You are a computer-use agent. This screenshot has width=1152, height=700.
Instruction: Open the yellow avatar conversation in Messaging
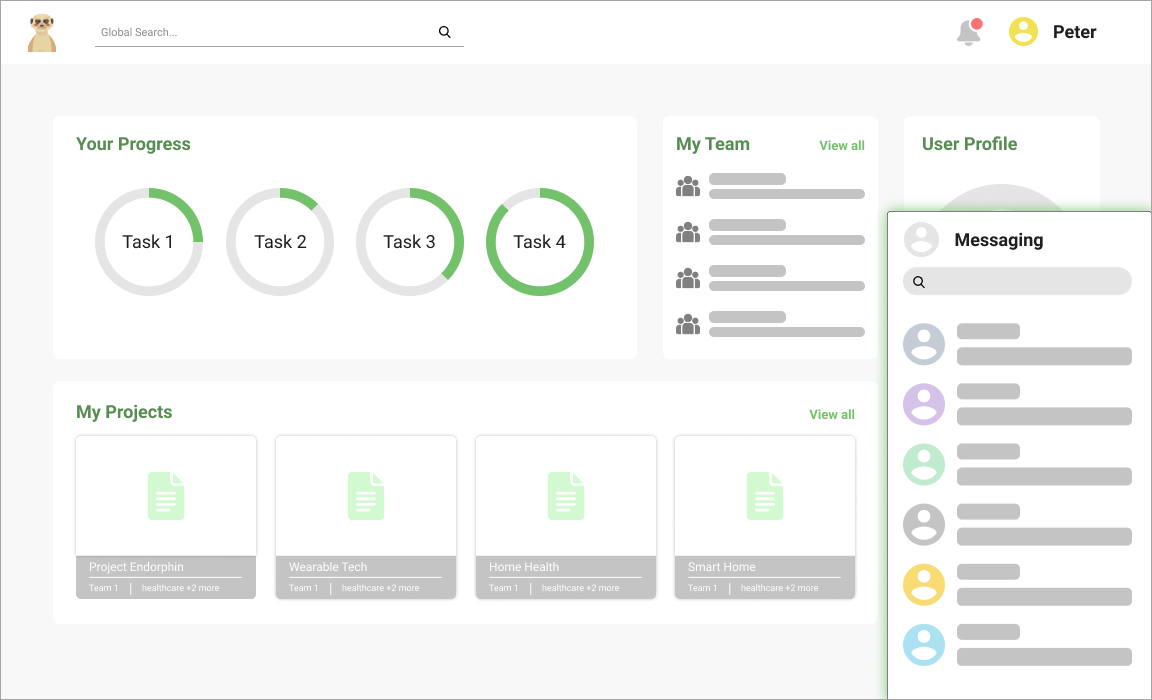tap(924, 585)
